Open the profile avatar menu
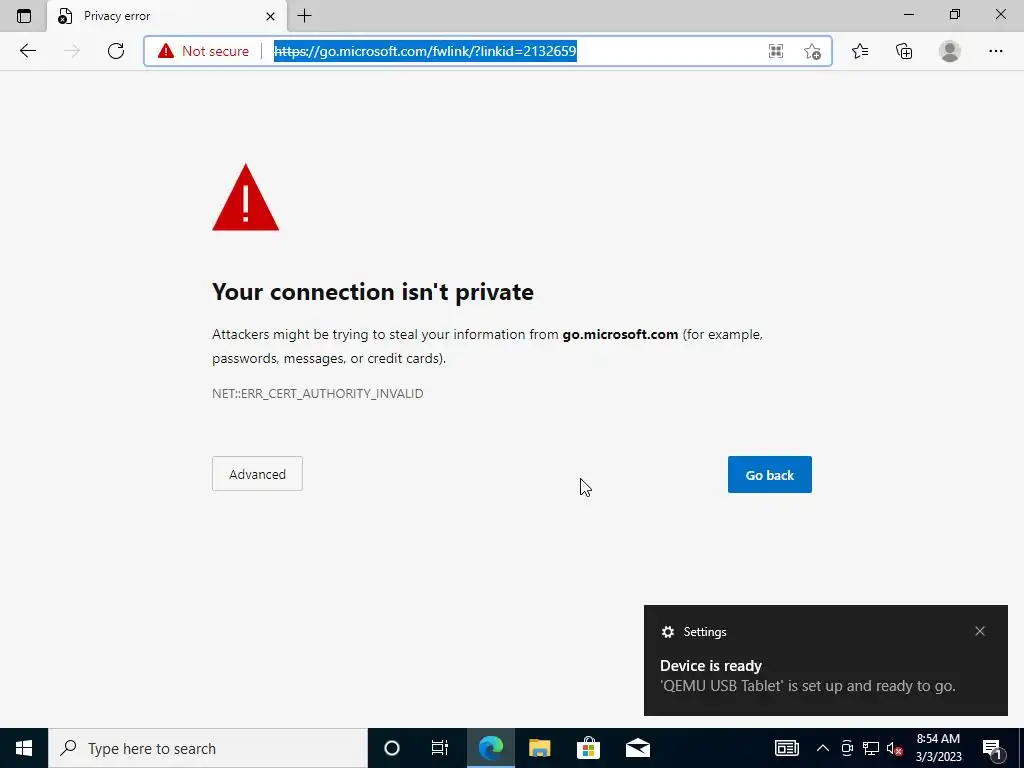The width and height of the screenshot is (1024, 768). point(950,51)
